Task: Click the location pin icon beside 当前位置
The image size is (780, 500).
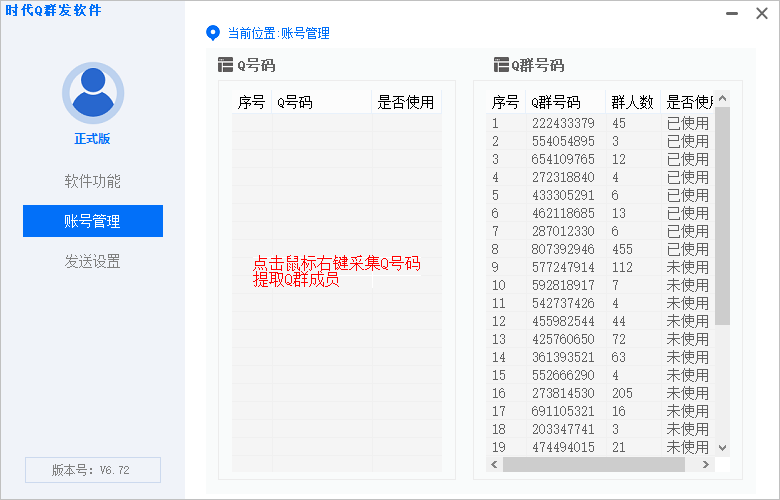Action: (x=212, y=33)
